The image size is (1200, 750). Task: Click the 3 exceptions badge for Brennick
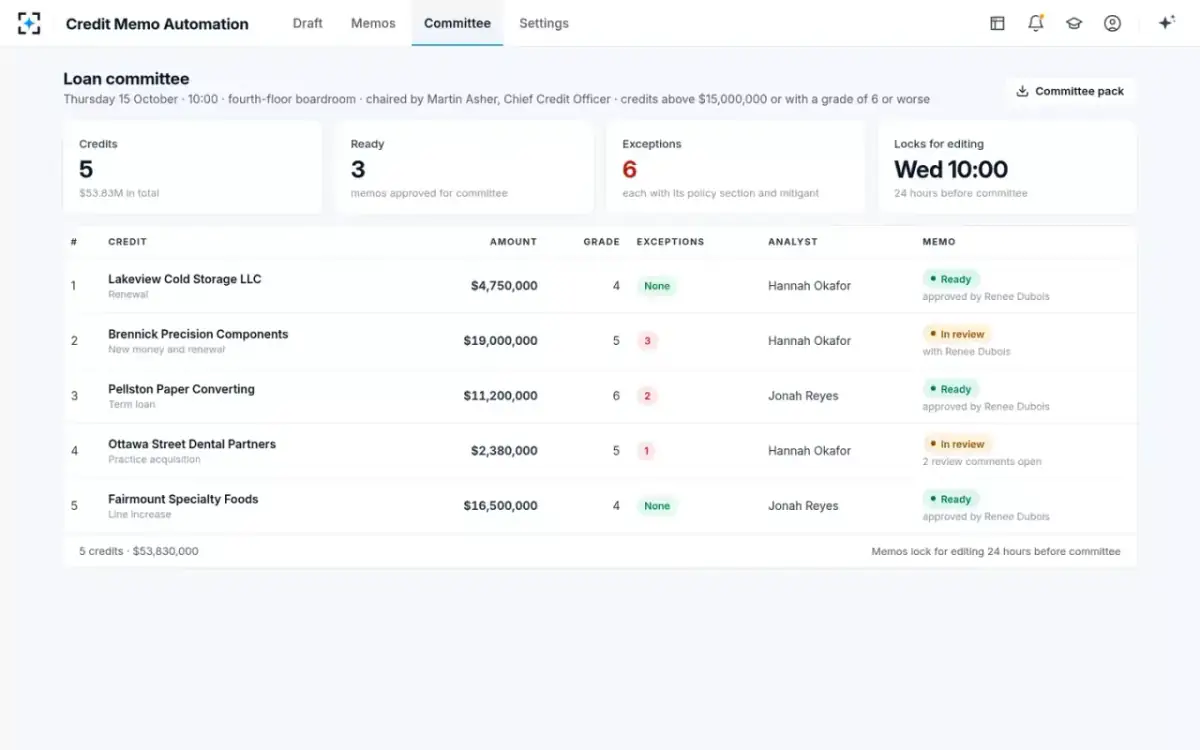click(x=647, y=341)
